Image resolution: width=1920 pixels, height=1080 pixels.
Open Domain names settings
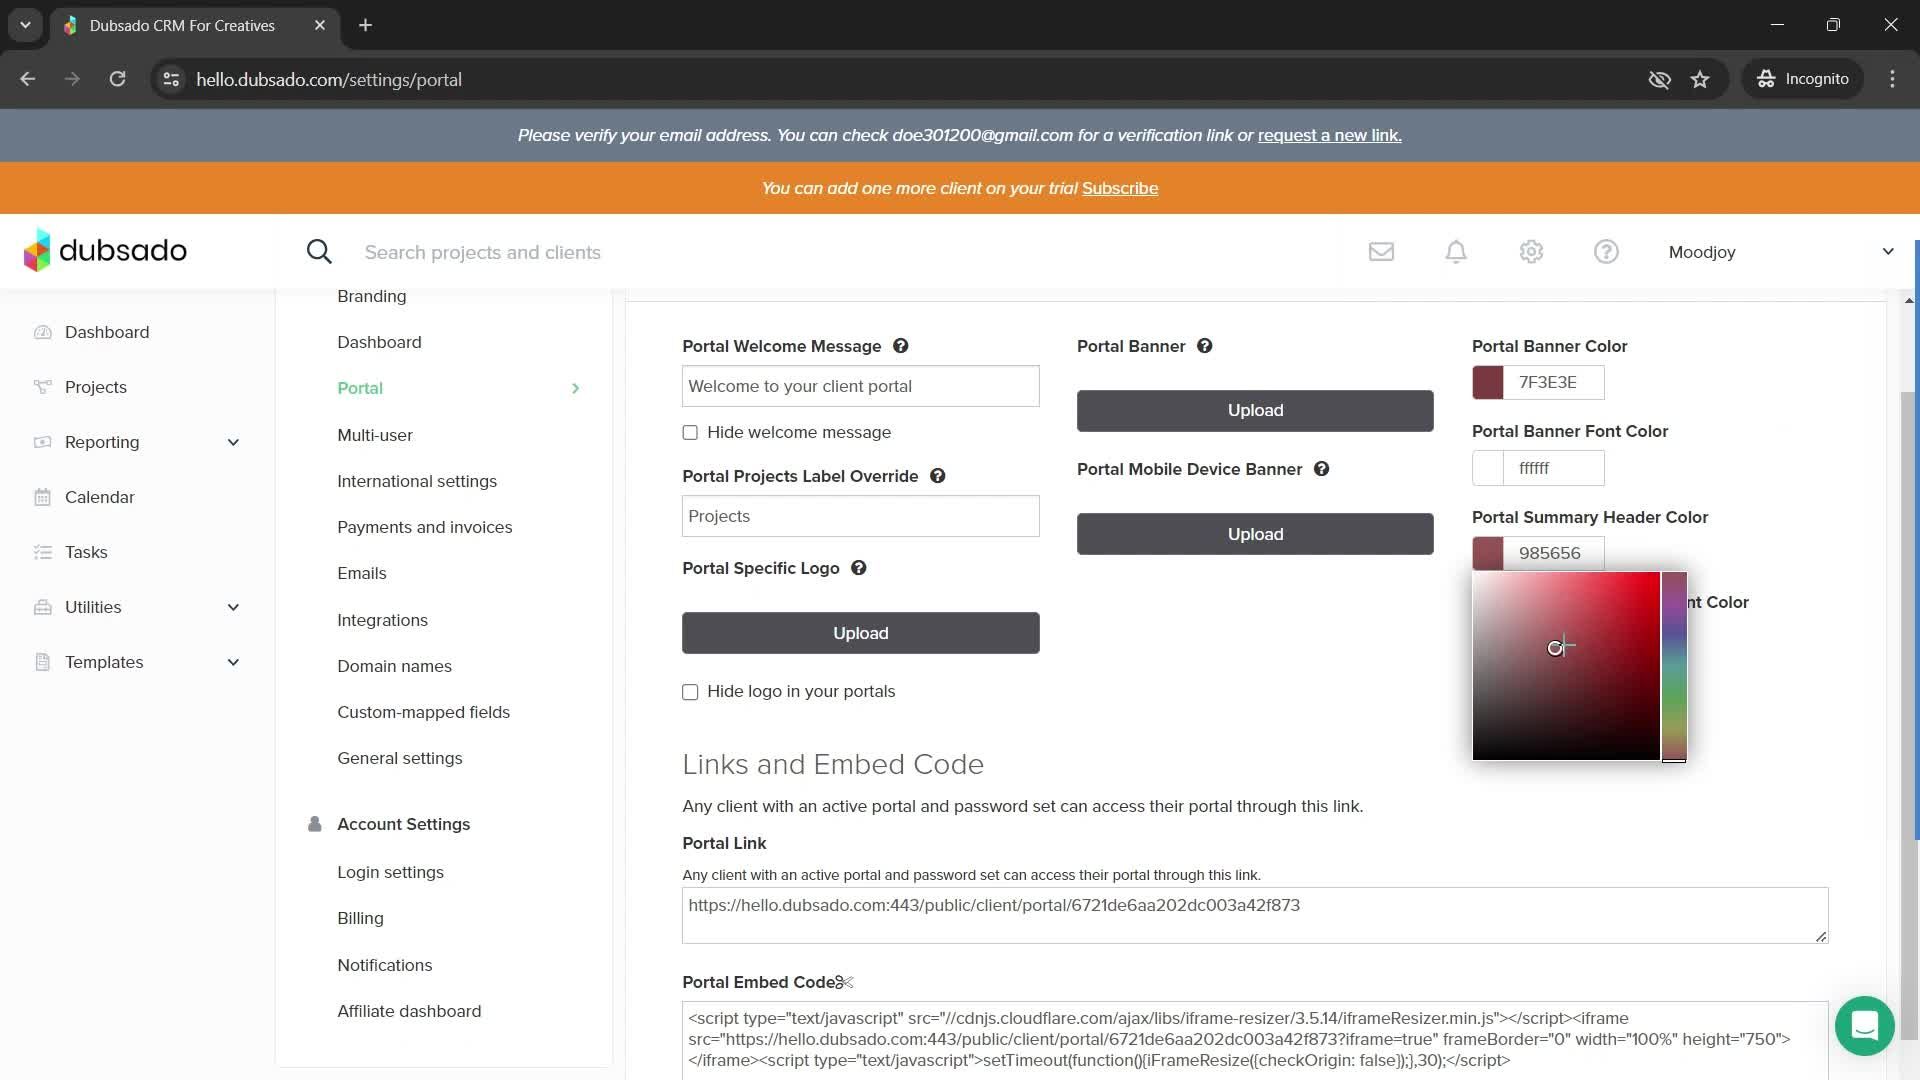[x=395, y=666]
